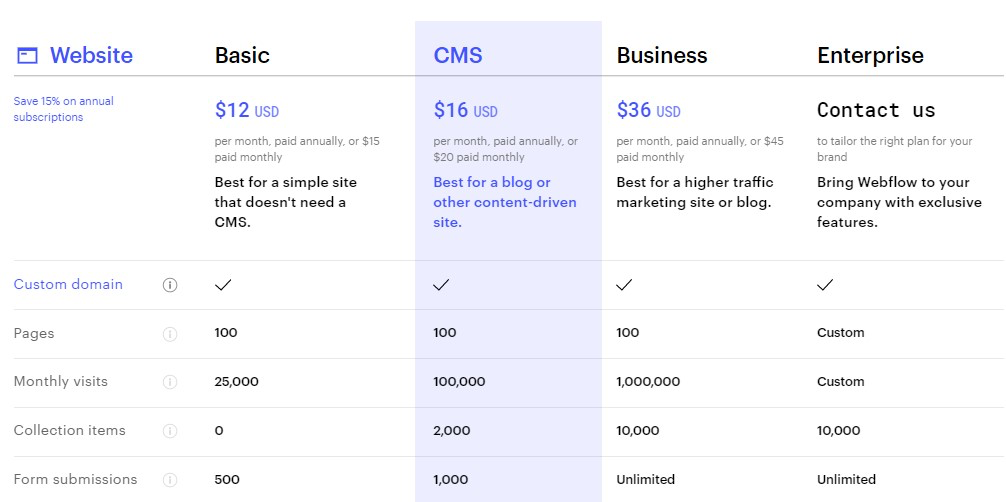Select the Basic plan heading

point(242,56)
